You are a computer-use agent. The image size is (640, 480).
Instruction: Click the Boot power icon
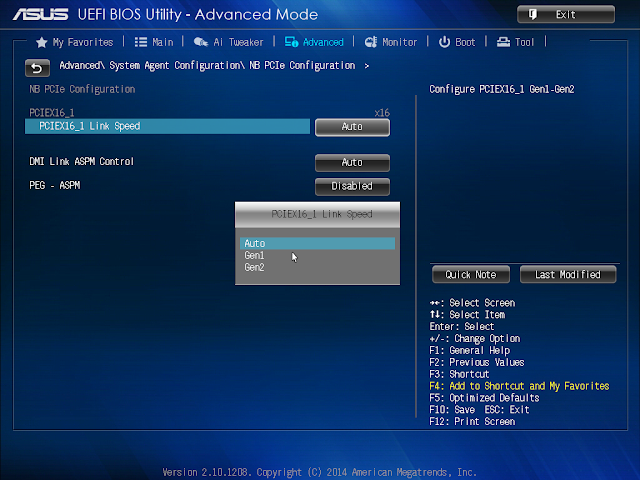tap(444, 42)
